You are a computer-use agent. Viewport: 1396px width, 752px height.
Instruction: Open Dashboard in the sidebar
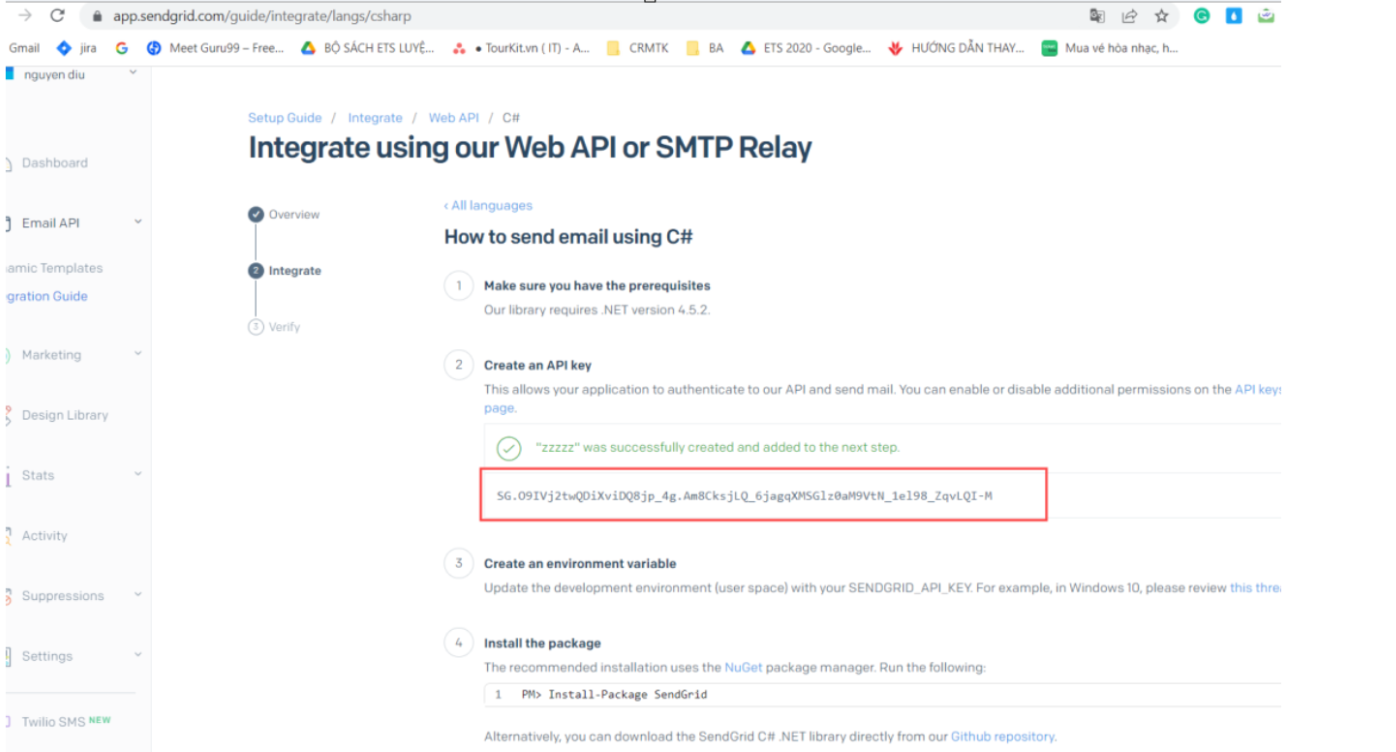(54, 163)
